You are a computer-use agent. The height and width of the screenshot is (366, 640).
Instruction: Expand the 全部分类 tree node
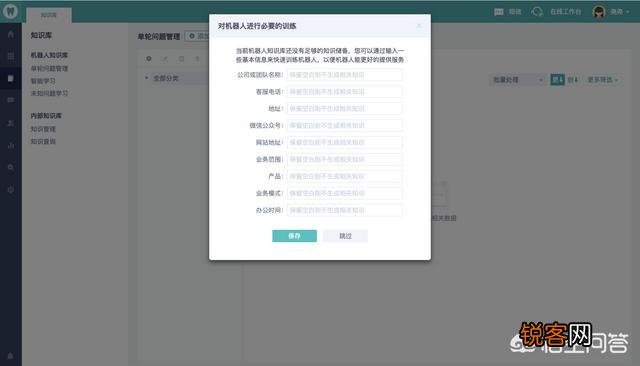[146, 78]
